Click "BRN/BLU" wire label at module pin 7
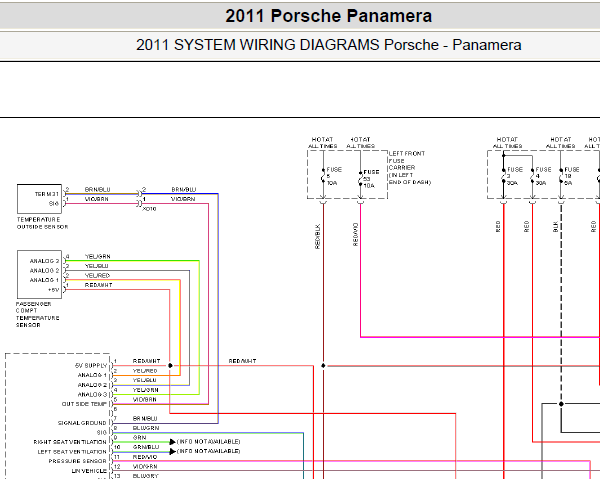 coord(145,419)
